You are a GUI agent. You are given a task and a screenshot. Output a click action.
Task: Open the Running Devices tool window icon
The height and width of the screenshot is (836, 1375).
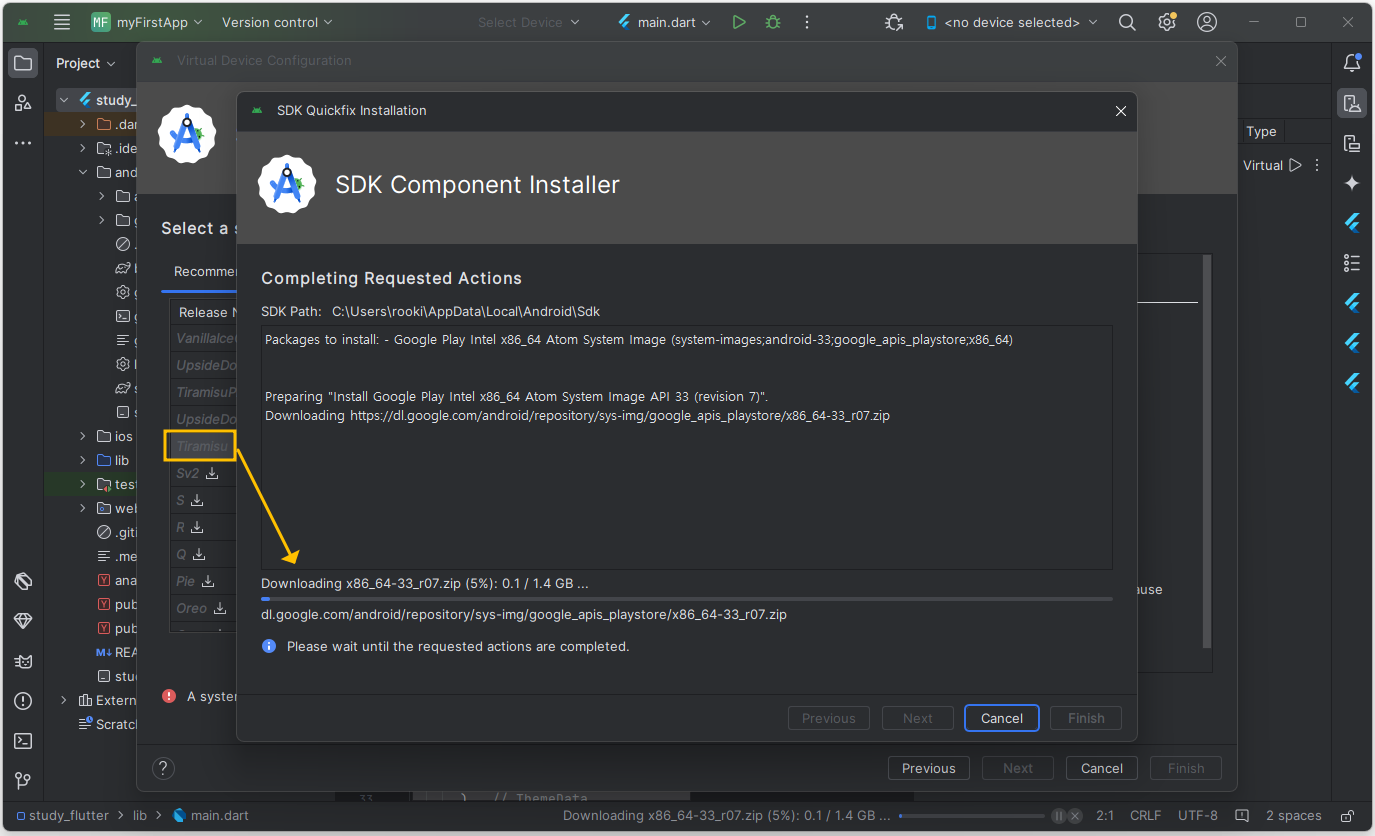[1352, 143]
